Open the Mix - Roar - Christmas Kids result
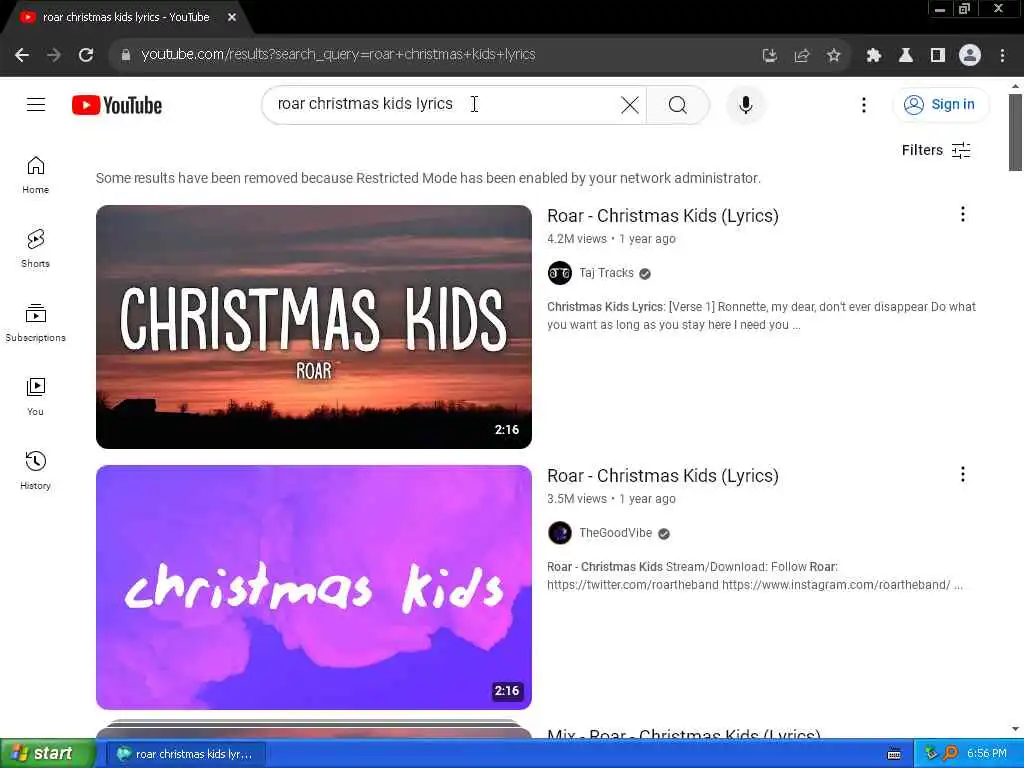Screen dimensions: 1024x768 point(684,733)
